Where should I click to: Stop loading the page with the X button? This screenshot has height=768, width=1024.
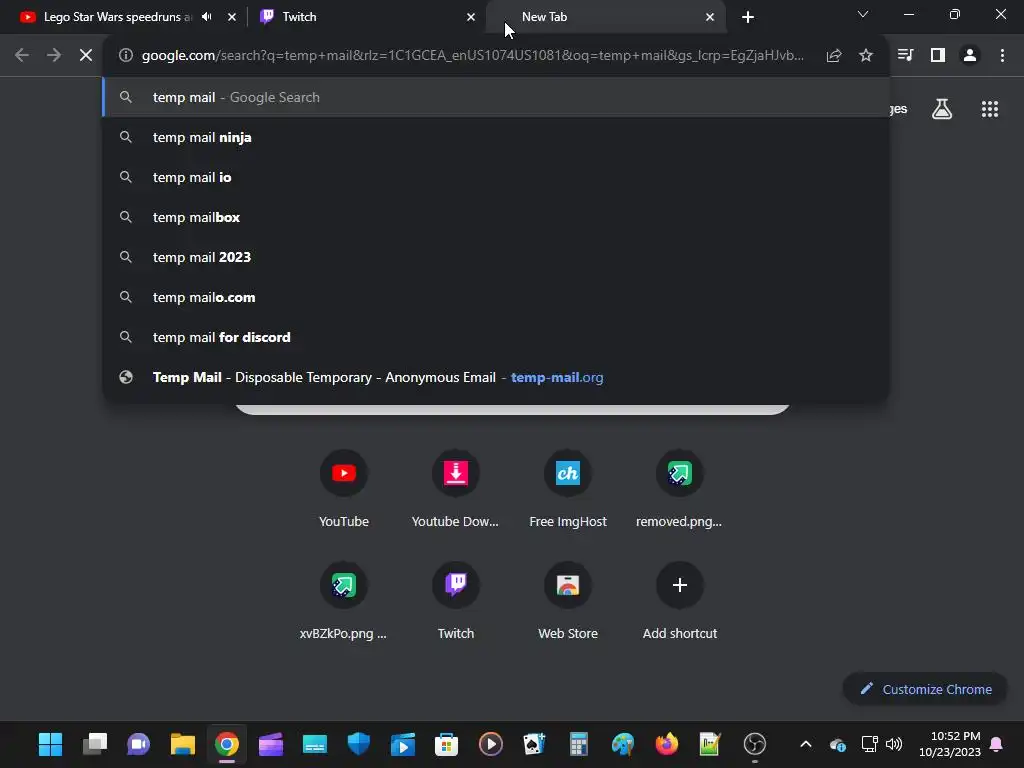pos(86,56)
